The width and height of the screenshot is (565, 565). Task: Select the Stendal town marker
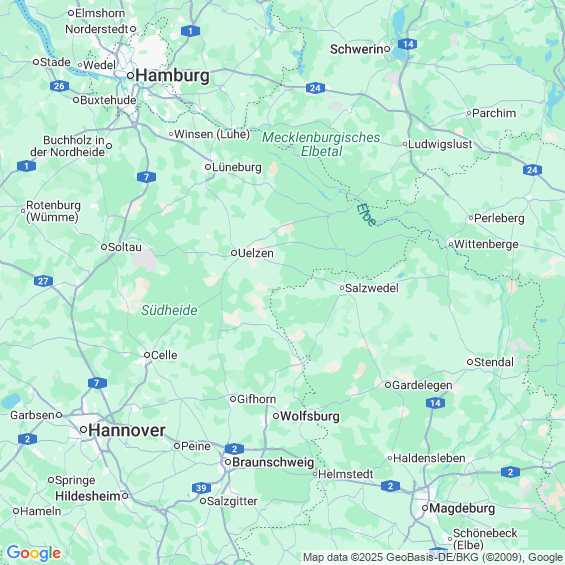point(470,362)
